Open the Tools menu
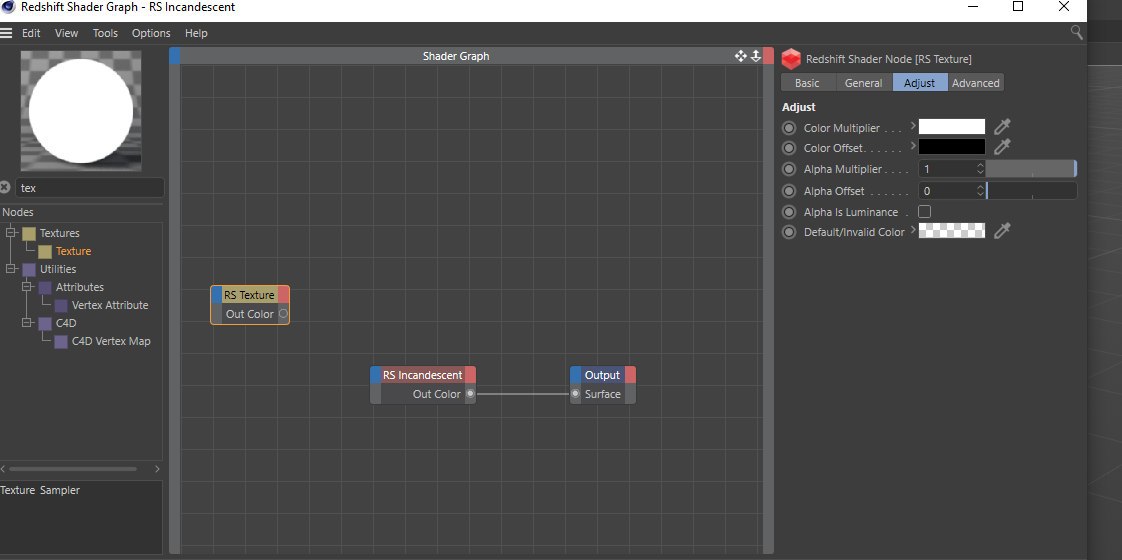 point(105,33)
